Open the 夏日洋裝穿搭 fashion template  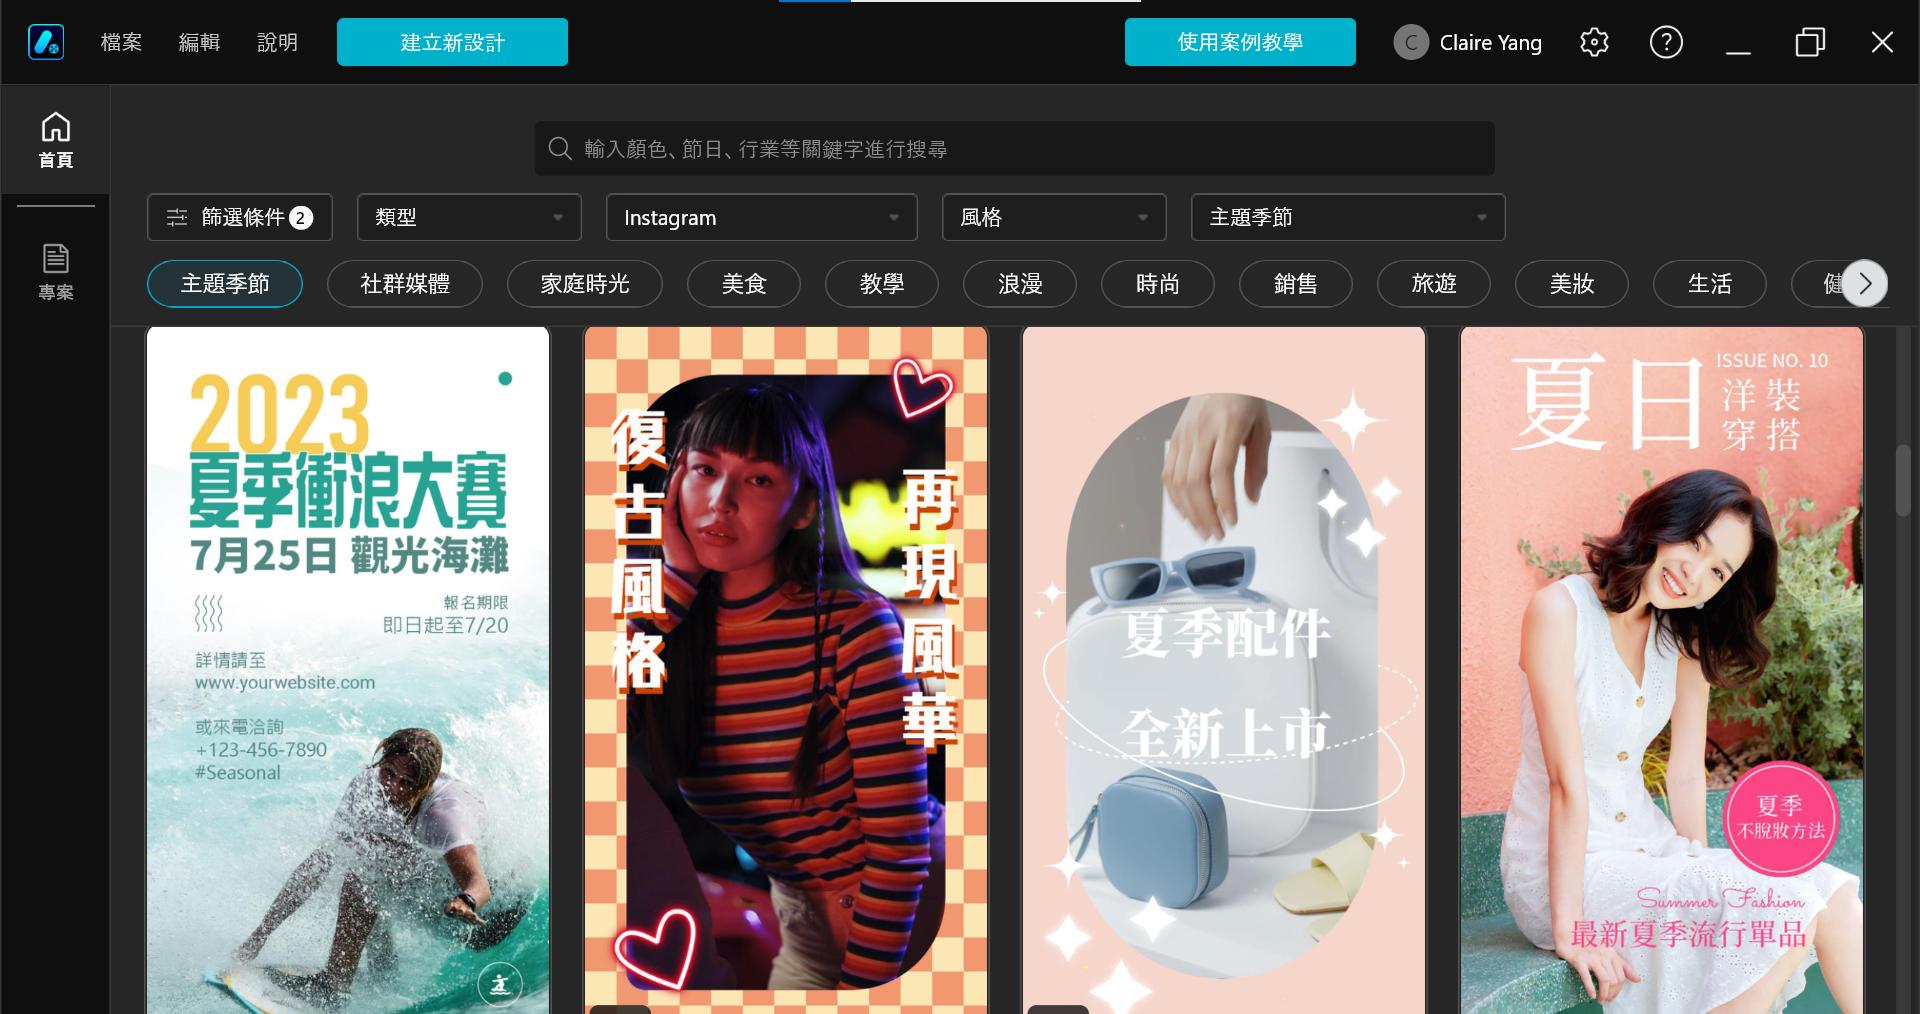[1662, 670]
